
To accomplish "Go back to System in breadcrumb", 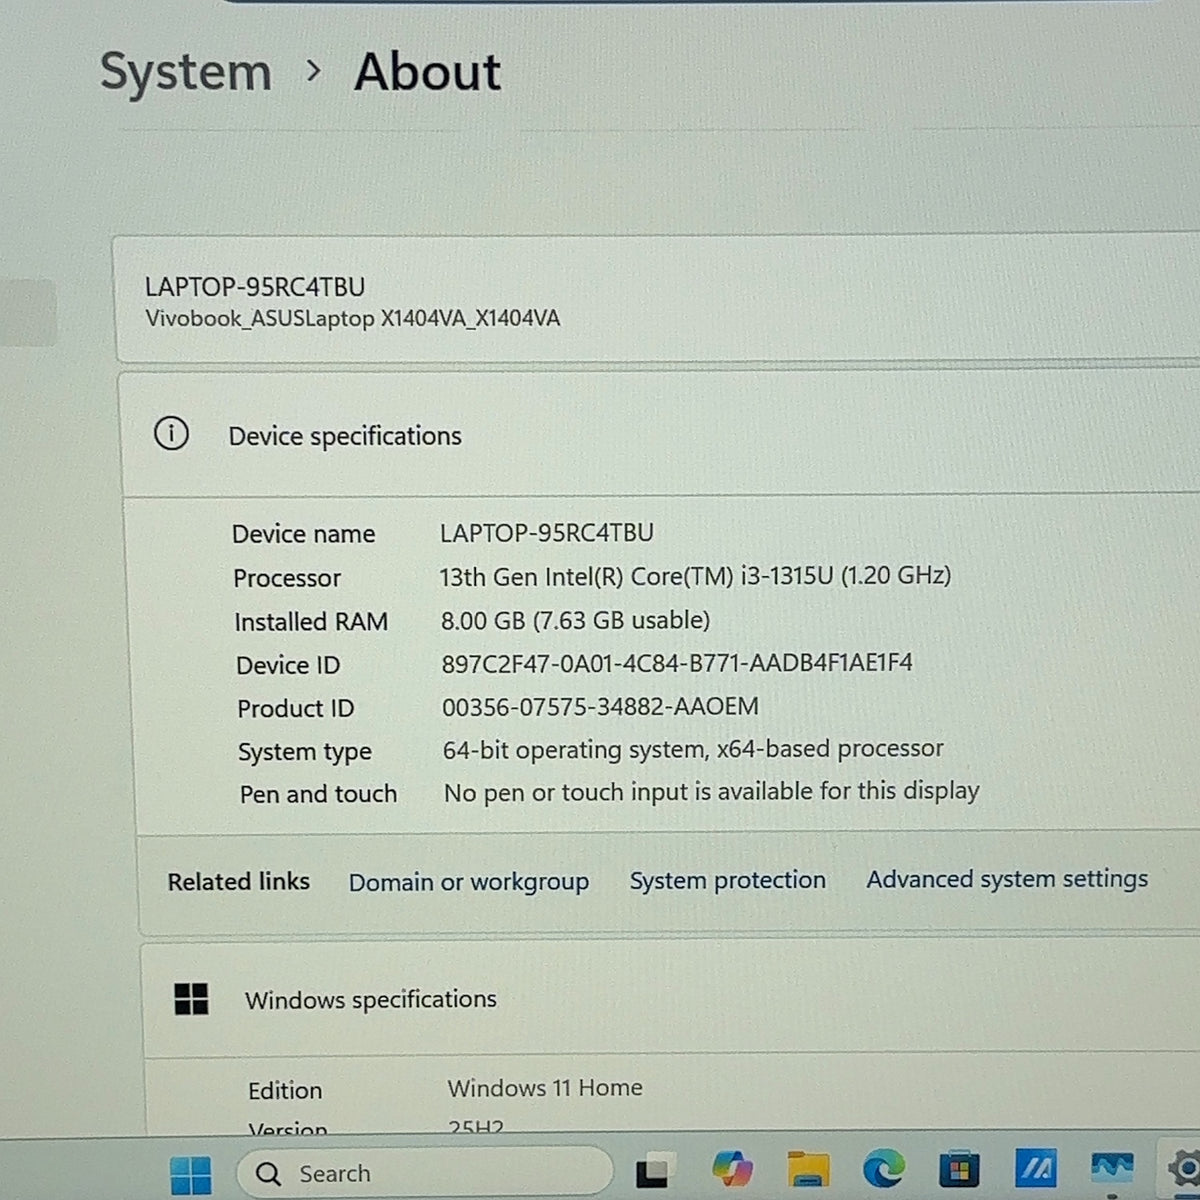I will 186,72.
